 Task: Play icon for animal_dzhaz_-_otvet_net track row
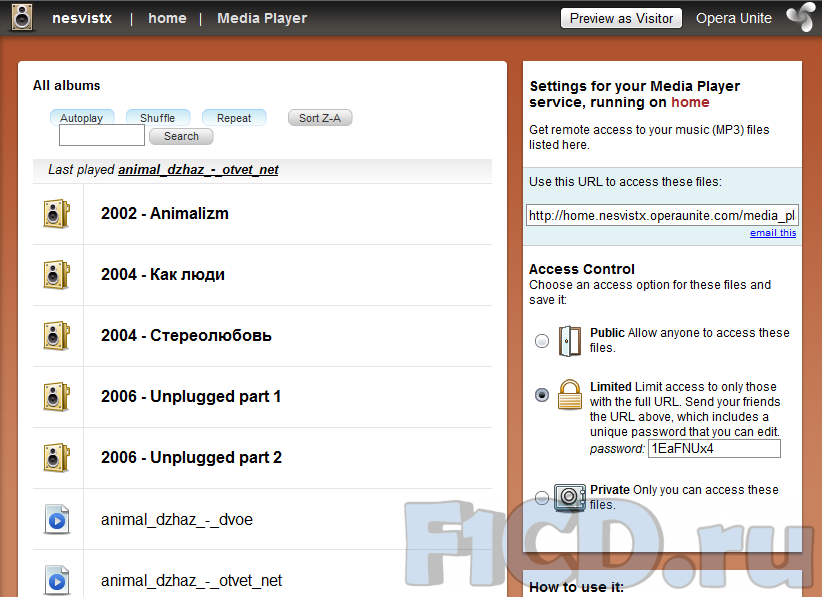57,580
